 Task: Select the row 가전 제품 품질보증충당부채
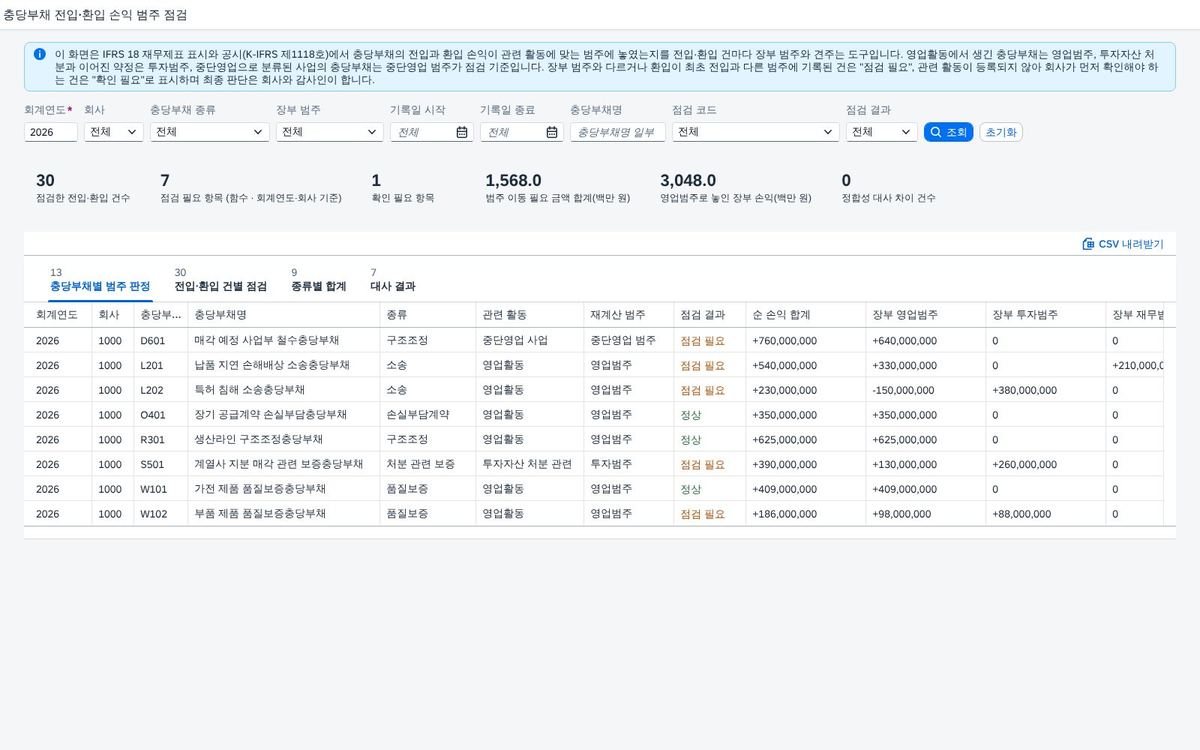594,489
